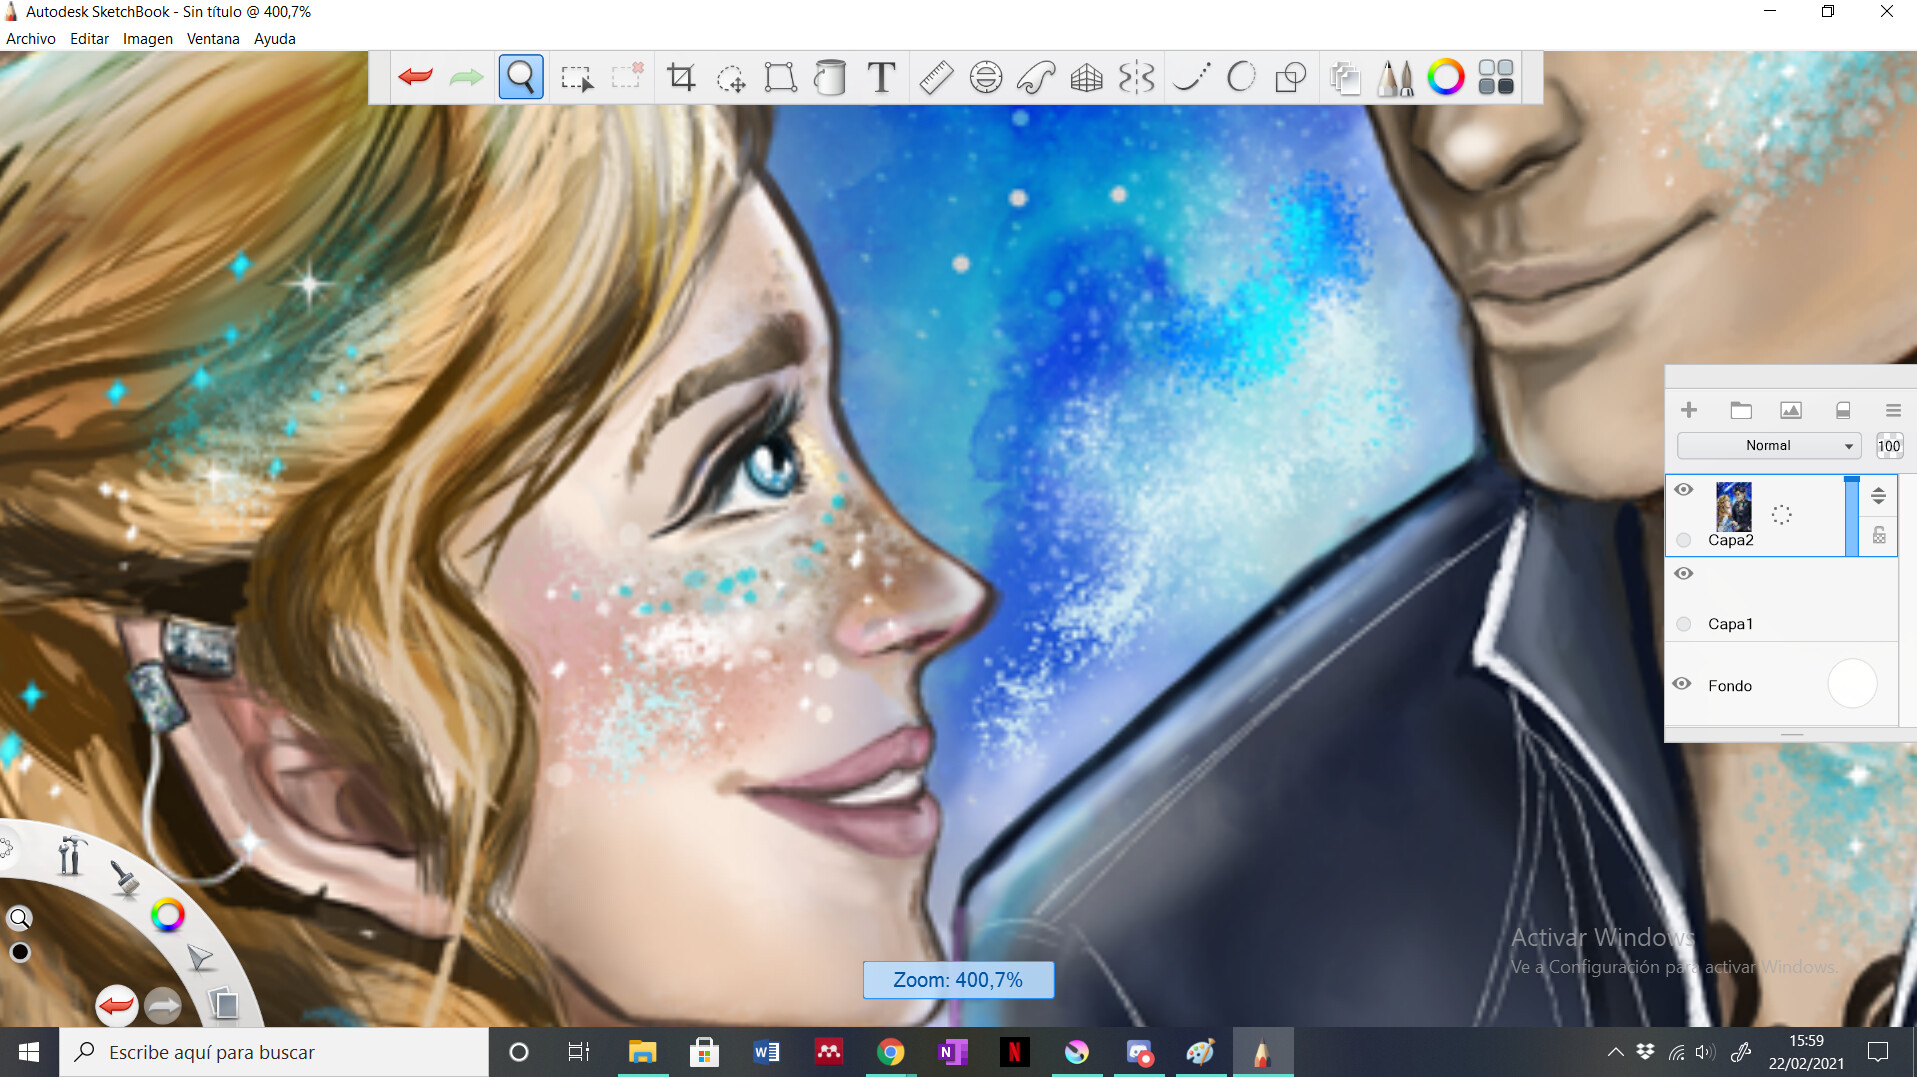Click the Windows Start button

[29, 1052]
